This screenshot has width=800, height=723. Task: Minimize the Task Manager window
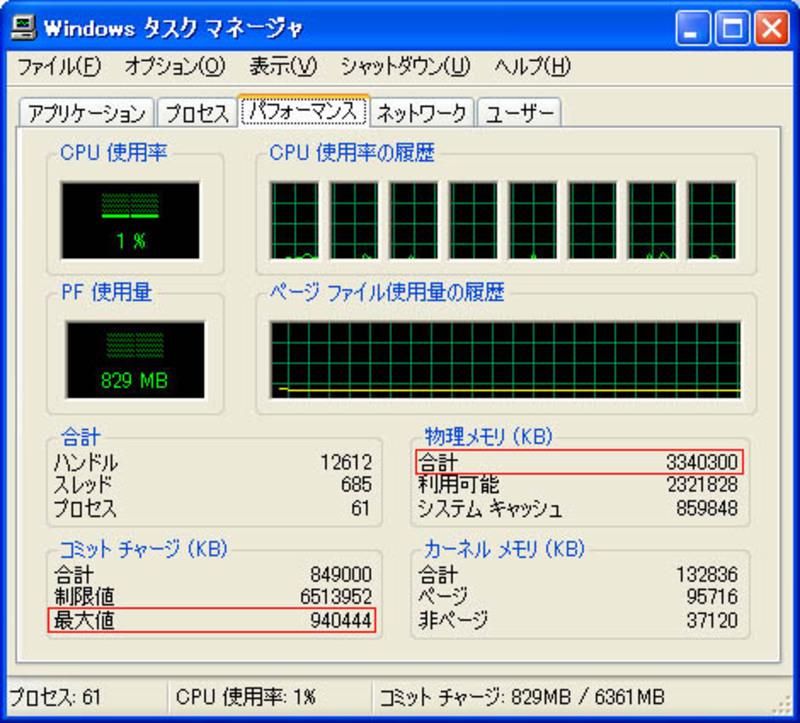pyautogui.click(x=692, y=28)
